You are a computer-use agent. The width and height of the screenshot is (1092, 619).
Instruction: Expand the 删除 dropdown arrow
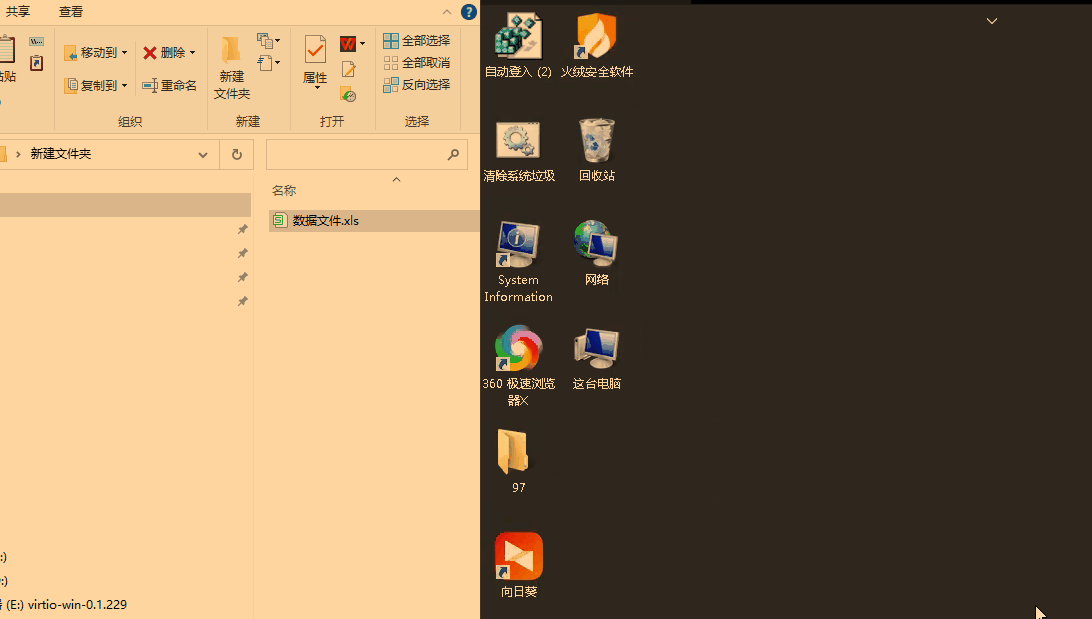192,53
